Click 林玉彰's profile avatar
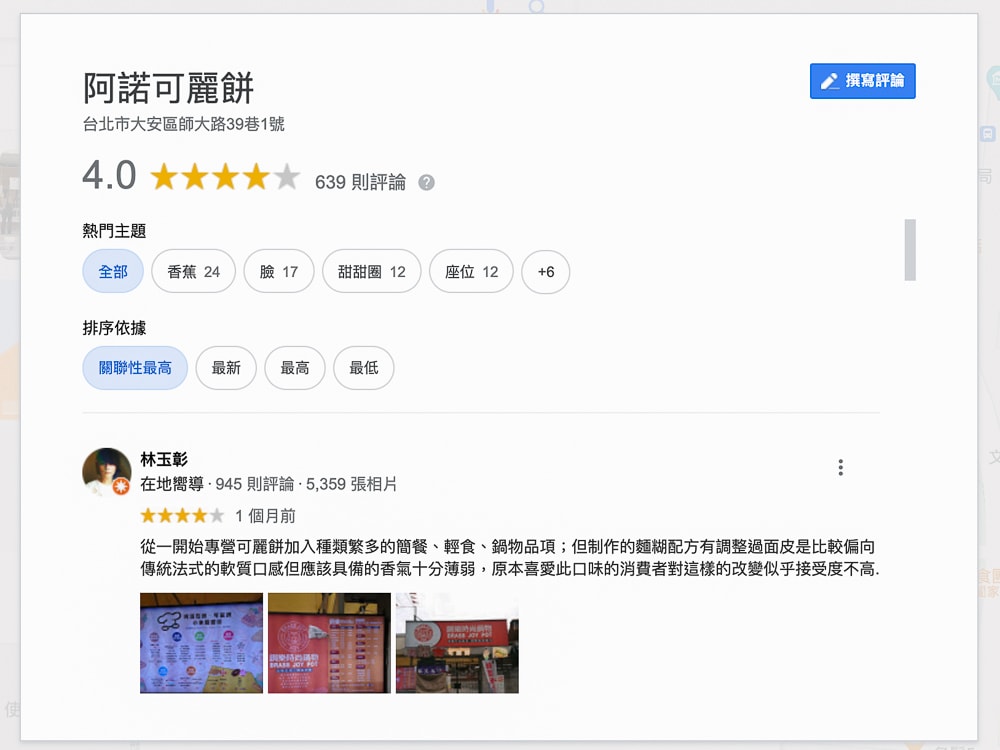This screenshot has width=1000, height=750. pyautogui.click(x=106, y=472)
